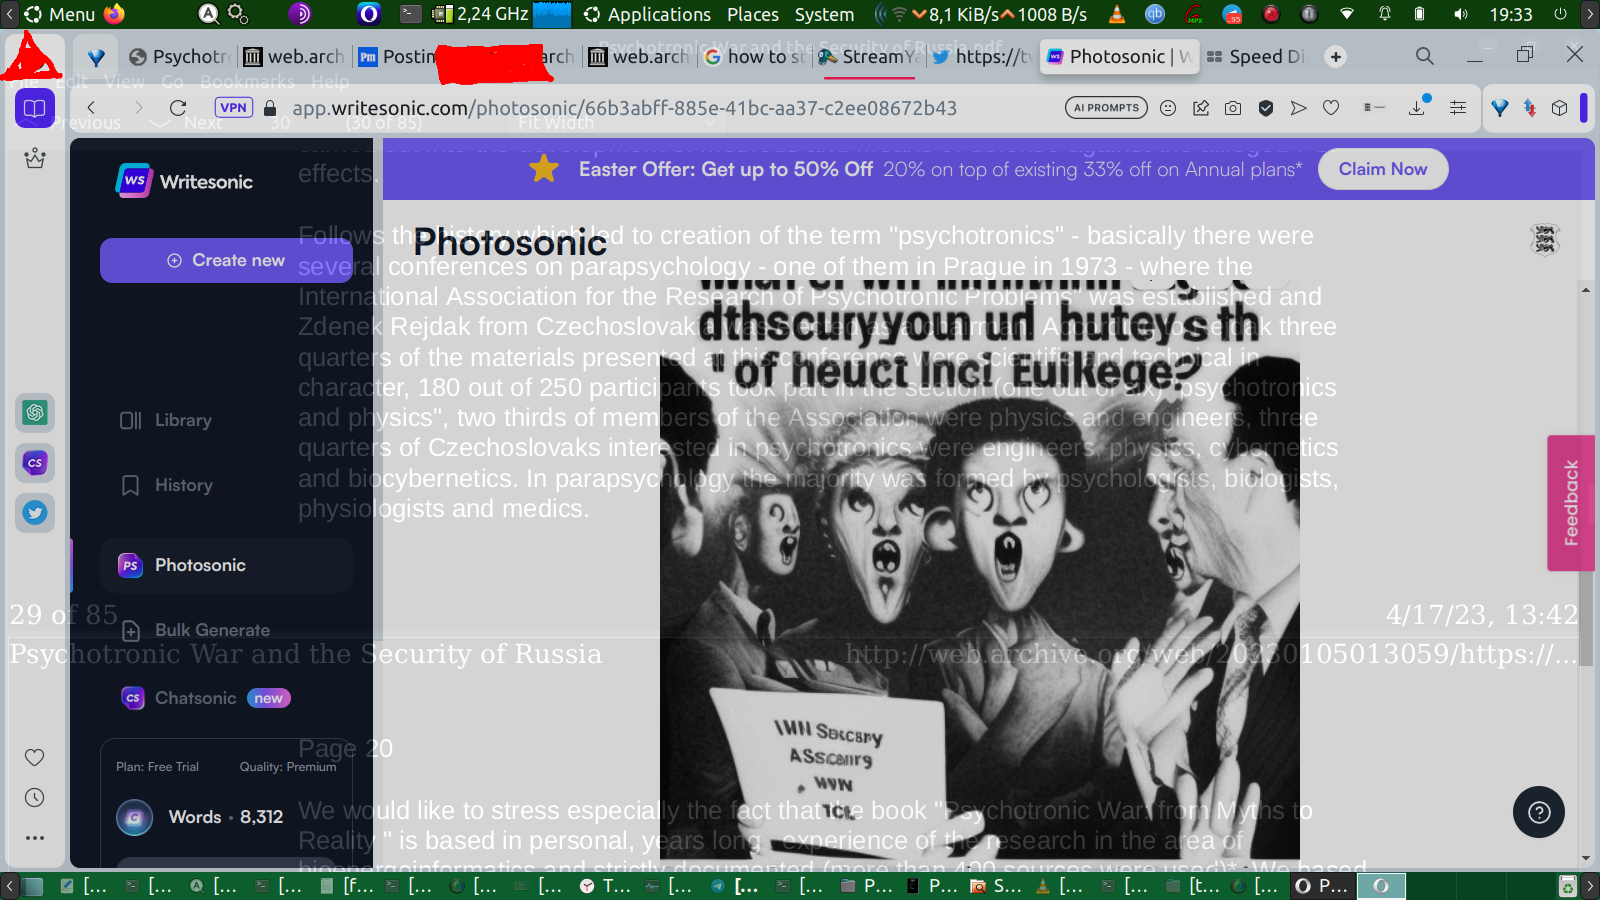Switch to the Postin... browser tab
1600x900 pixels.
pyautogui.click(x=397, y=57)
